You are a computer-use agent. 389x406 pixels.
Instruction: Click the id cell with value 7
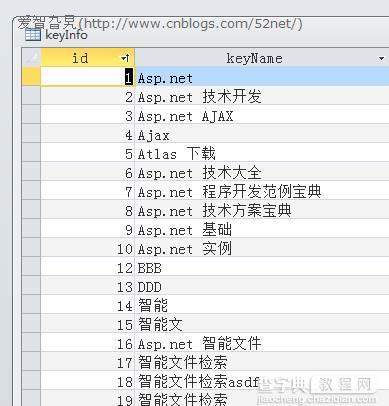click(x=88, y=191)
